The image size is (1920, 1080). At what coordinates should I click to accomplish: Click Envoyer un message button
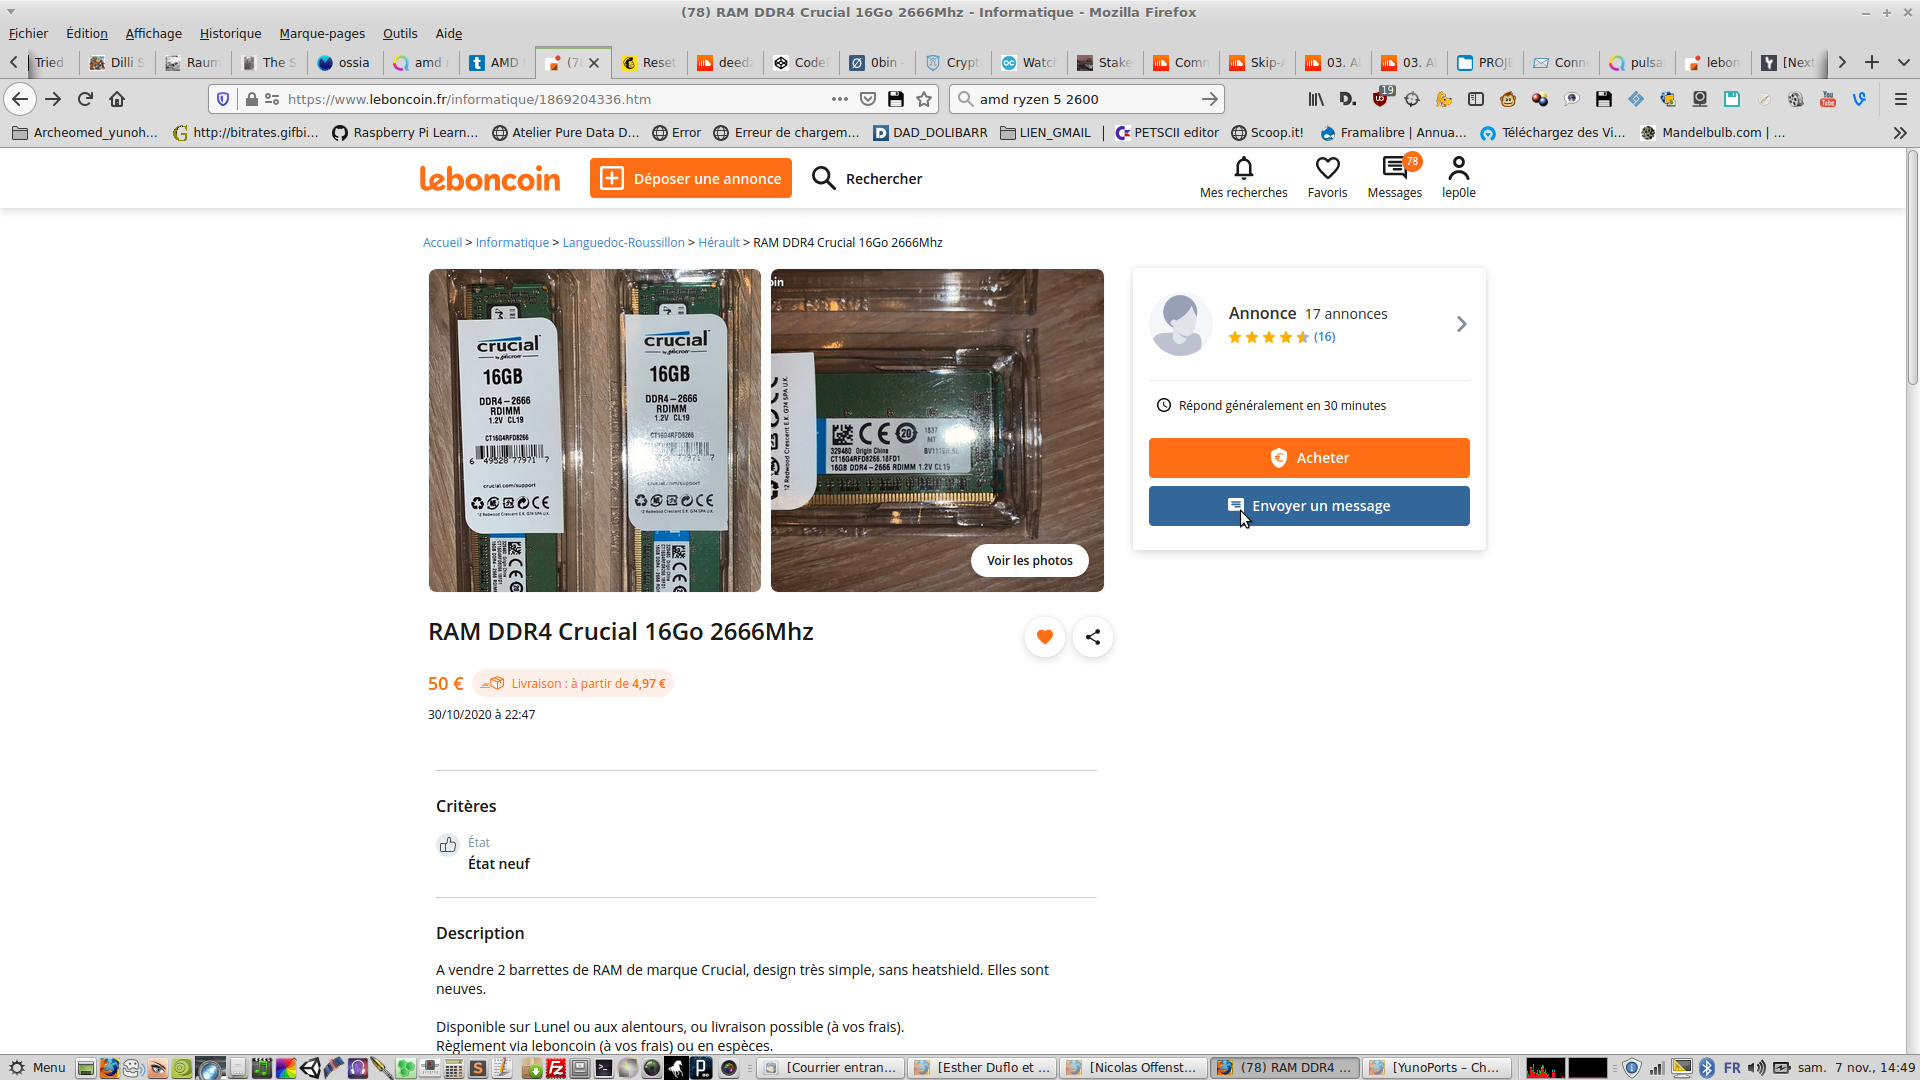(x=1308, y=506)
